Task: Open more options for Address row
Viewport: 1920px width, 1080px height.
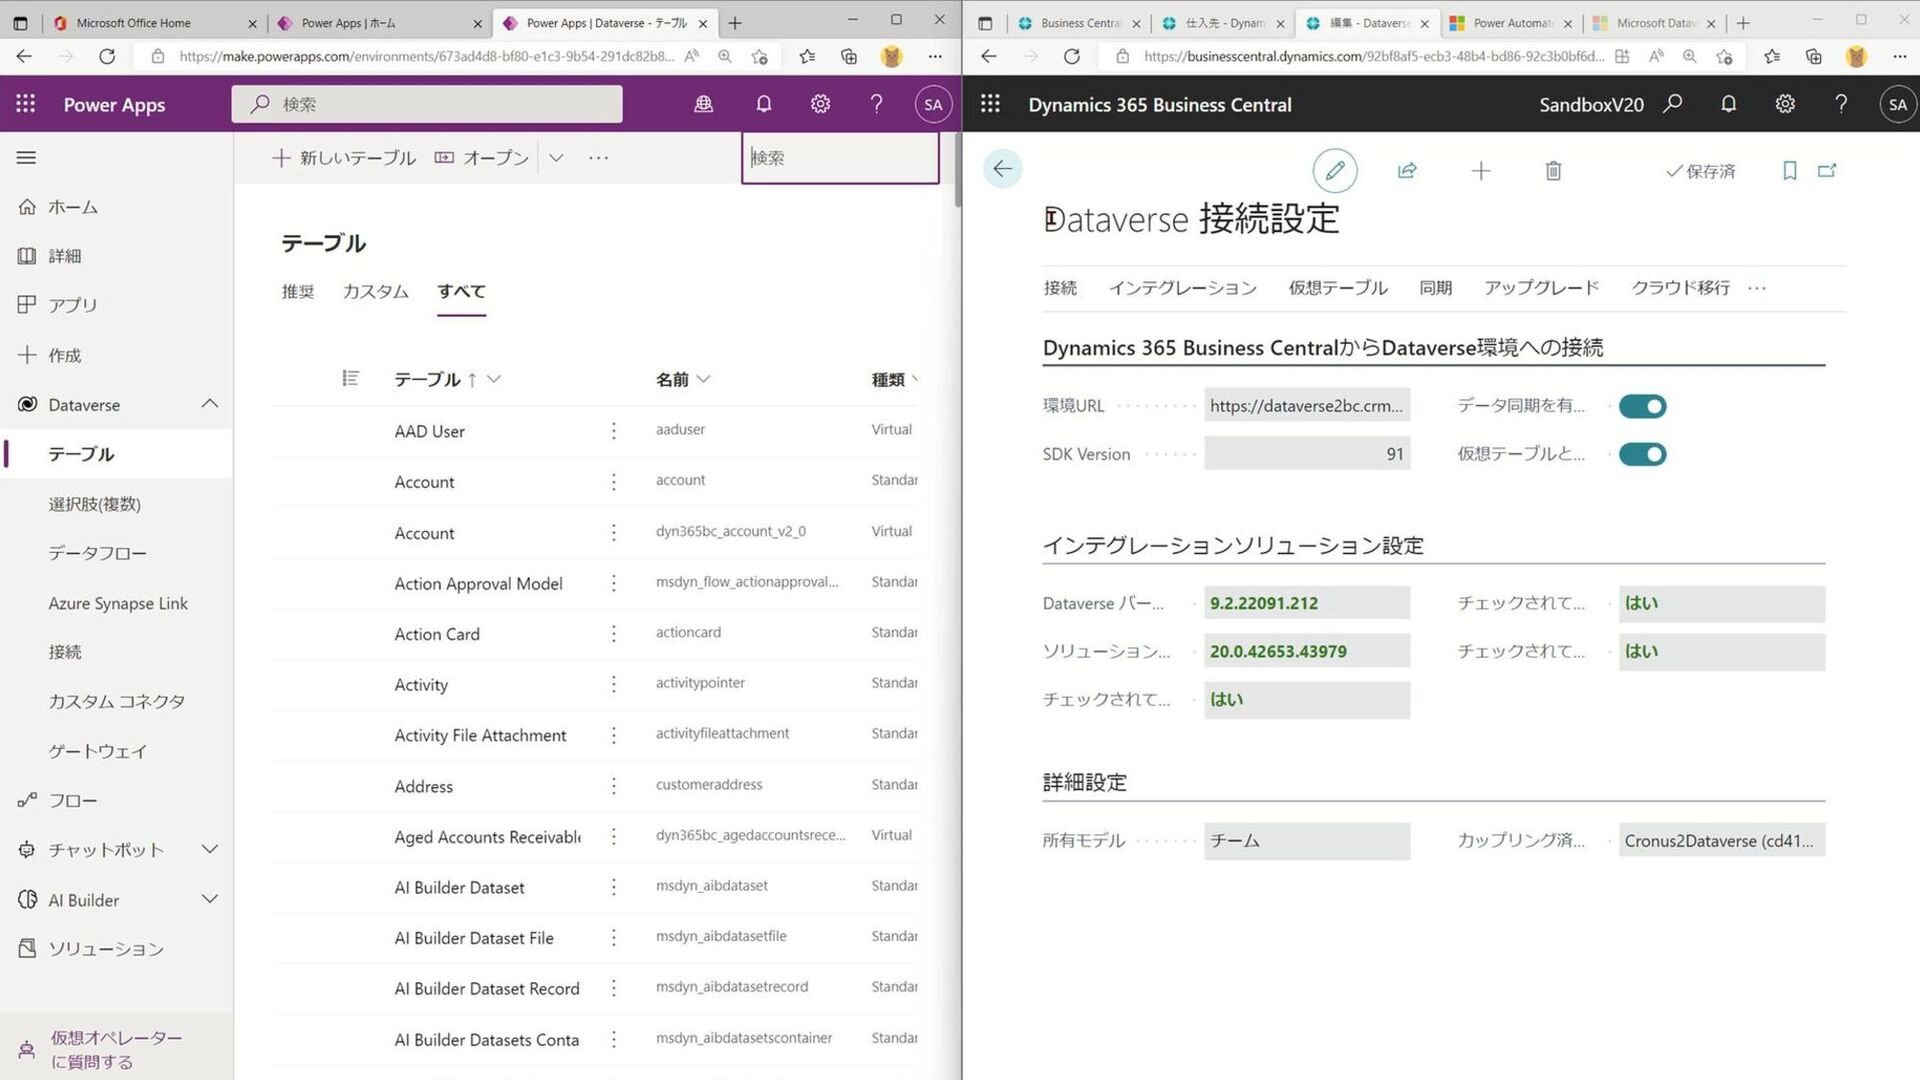Action: 613,786
